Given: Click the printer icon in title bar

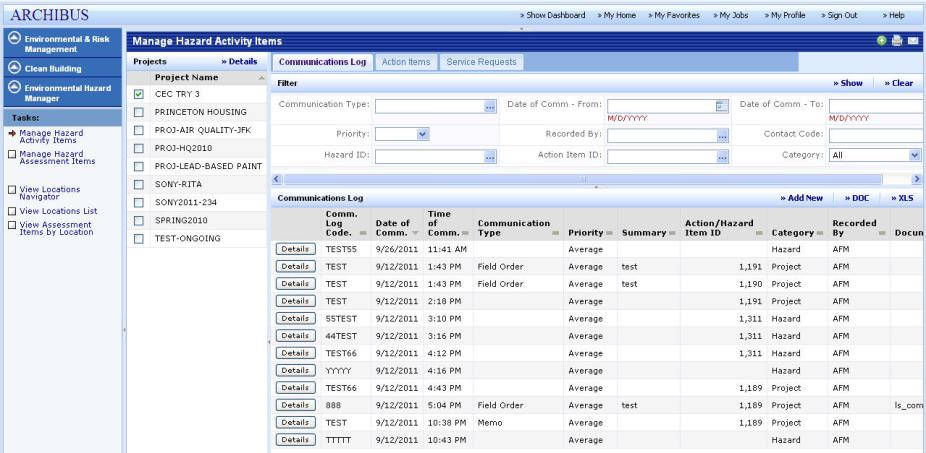Looking at the screenshot, I should click(897, 41).
